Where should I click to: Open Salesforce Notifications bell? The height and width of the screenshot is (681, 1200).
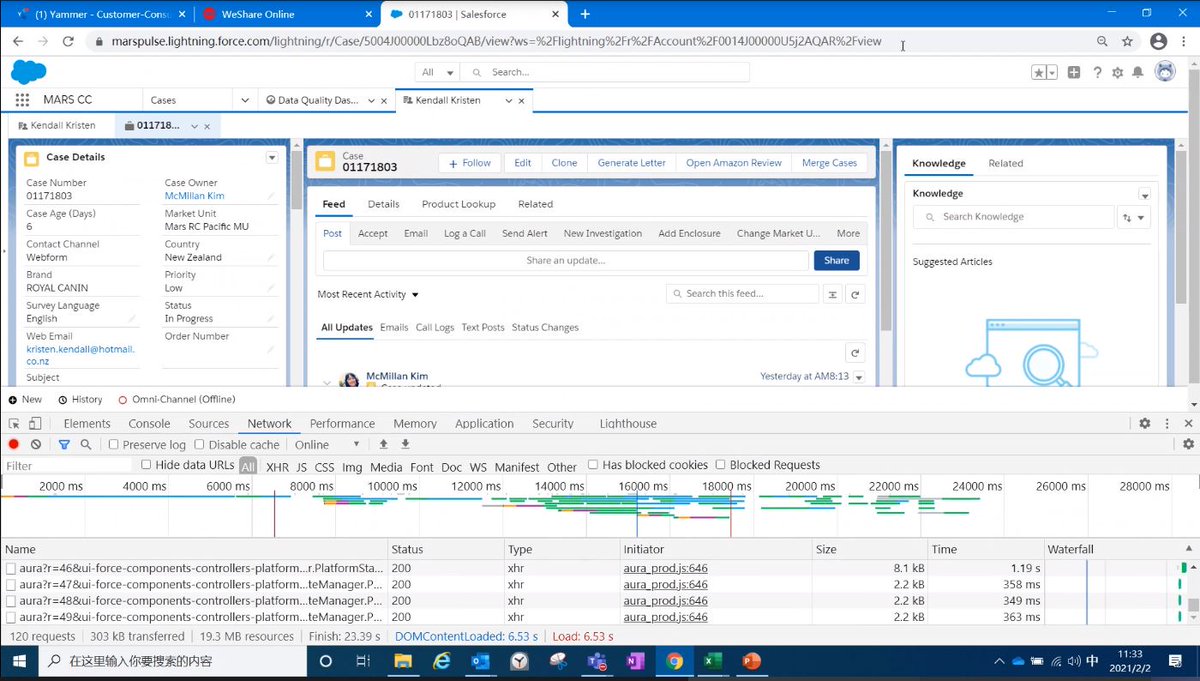coord(1138,72)
